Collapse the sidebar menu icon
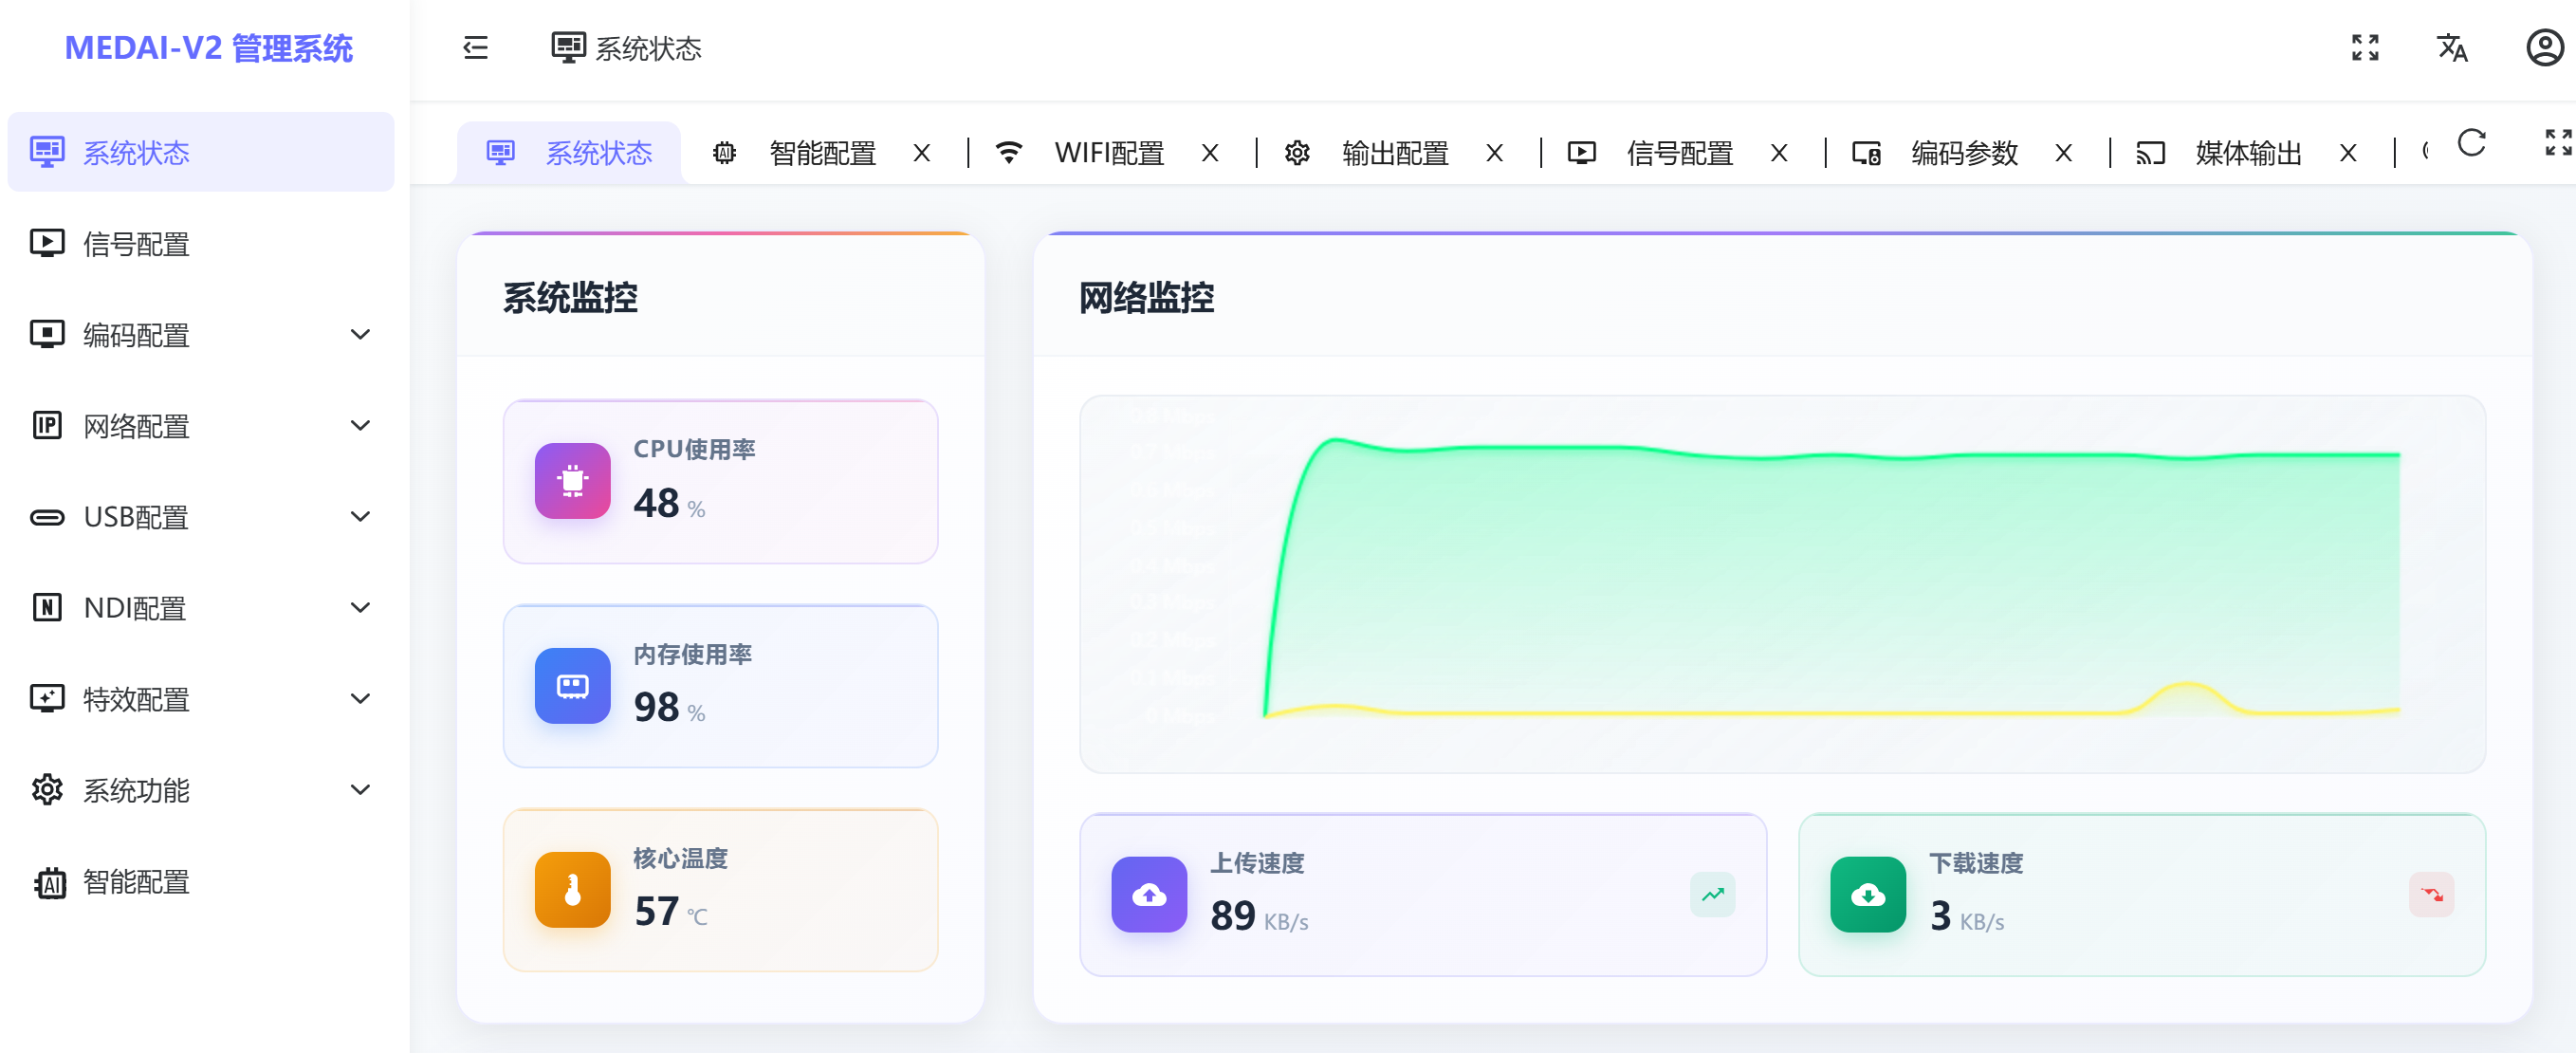 coord(476,48)
